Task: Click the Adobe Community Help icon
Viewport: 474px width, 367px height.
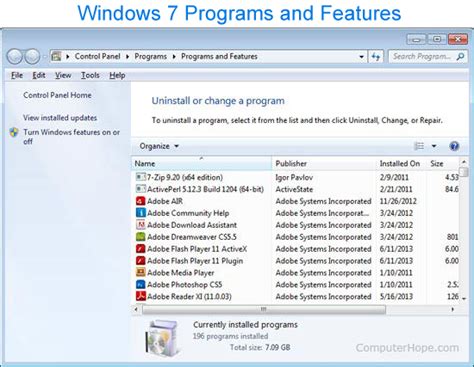Action: 141,213
